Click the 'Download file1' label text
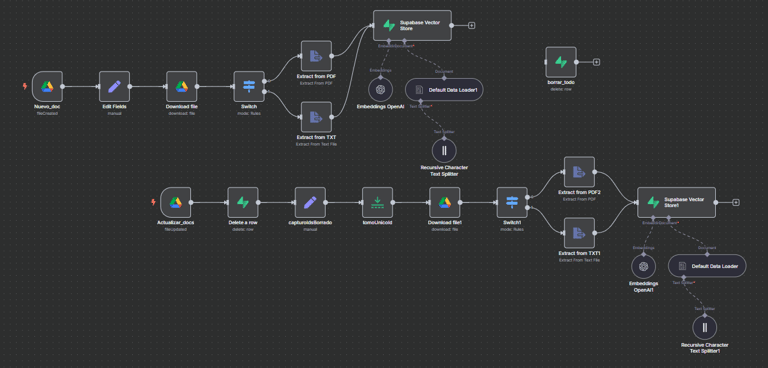The height and width of the screenshot is (368, 768). (444, 223)
